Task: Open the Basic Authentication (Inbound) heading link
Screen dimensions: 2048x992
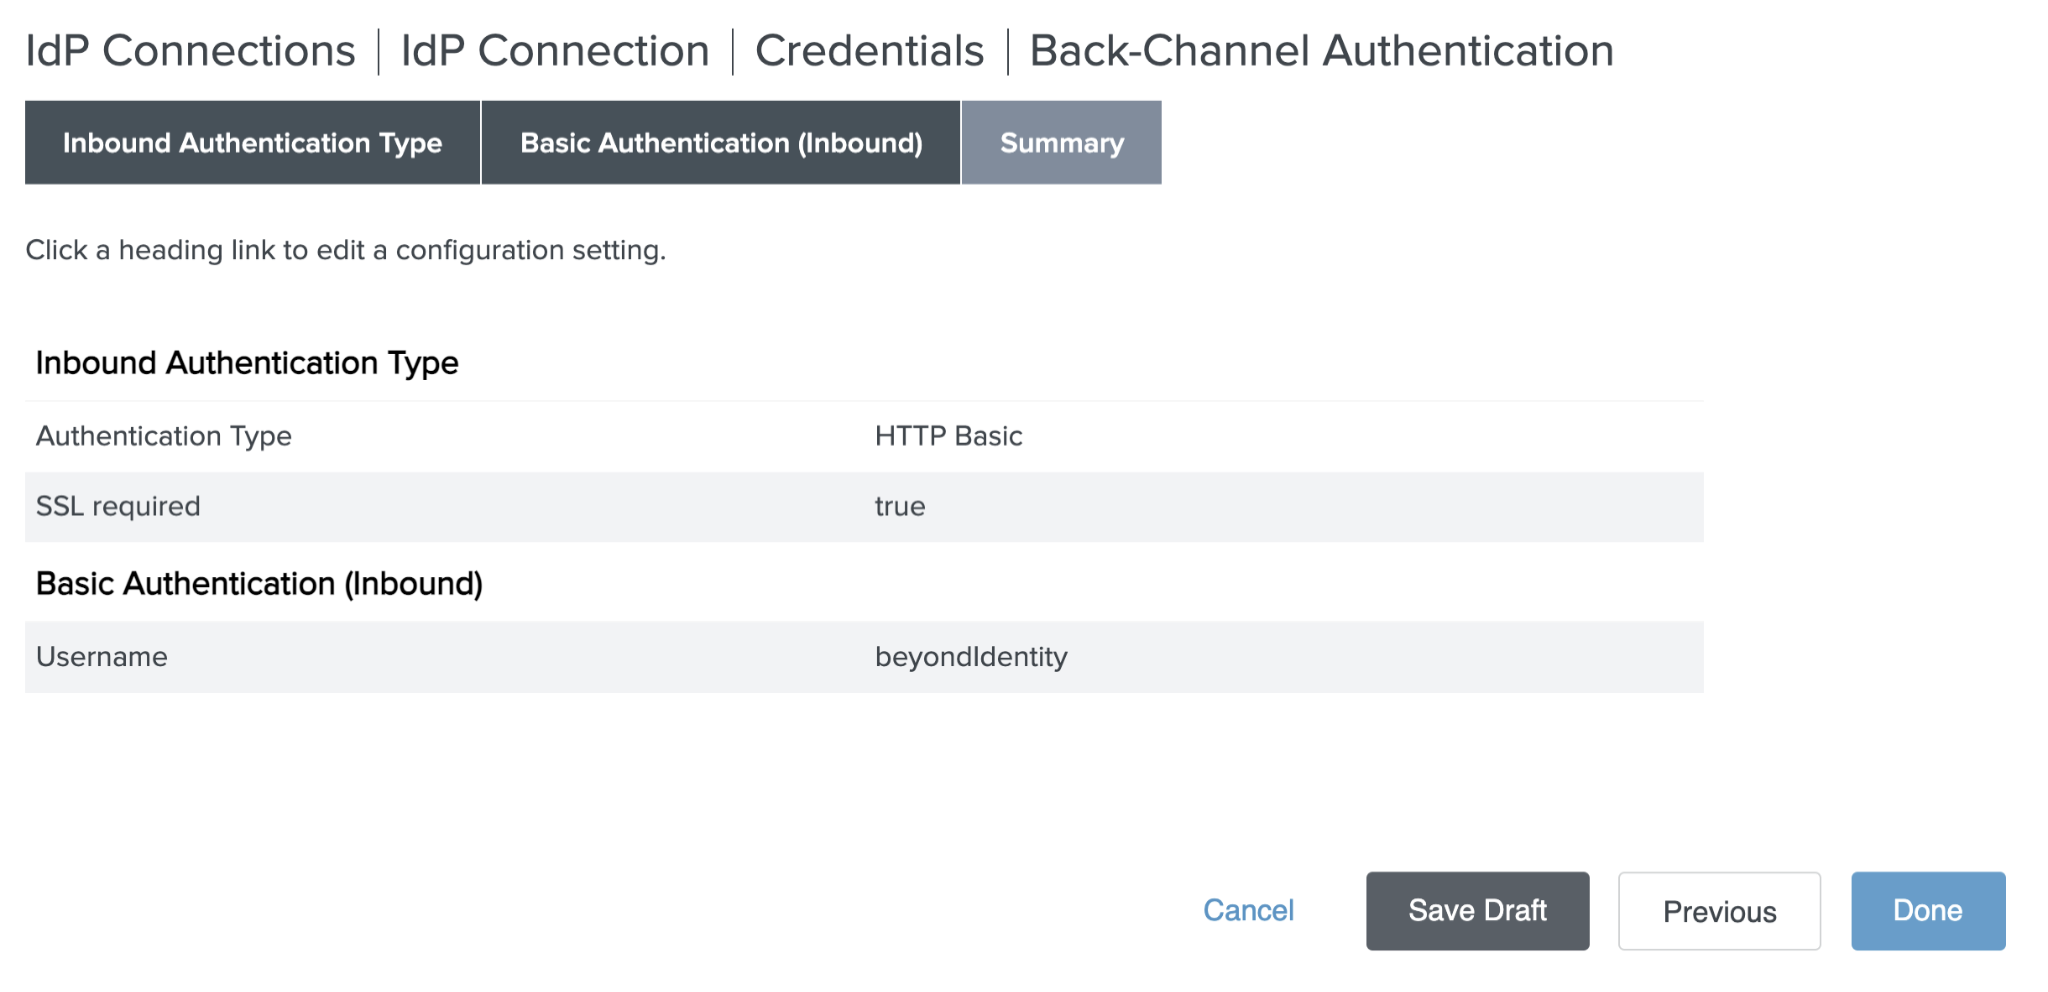Action: (x=259, y=583)
